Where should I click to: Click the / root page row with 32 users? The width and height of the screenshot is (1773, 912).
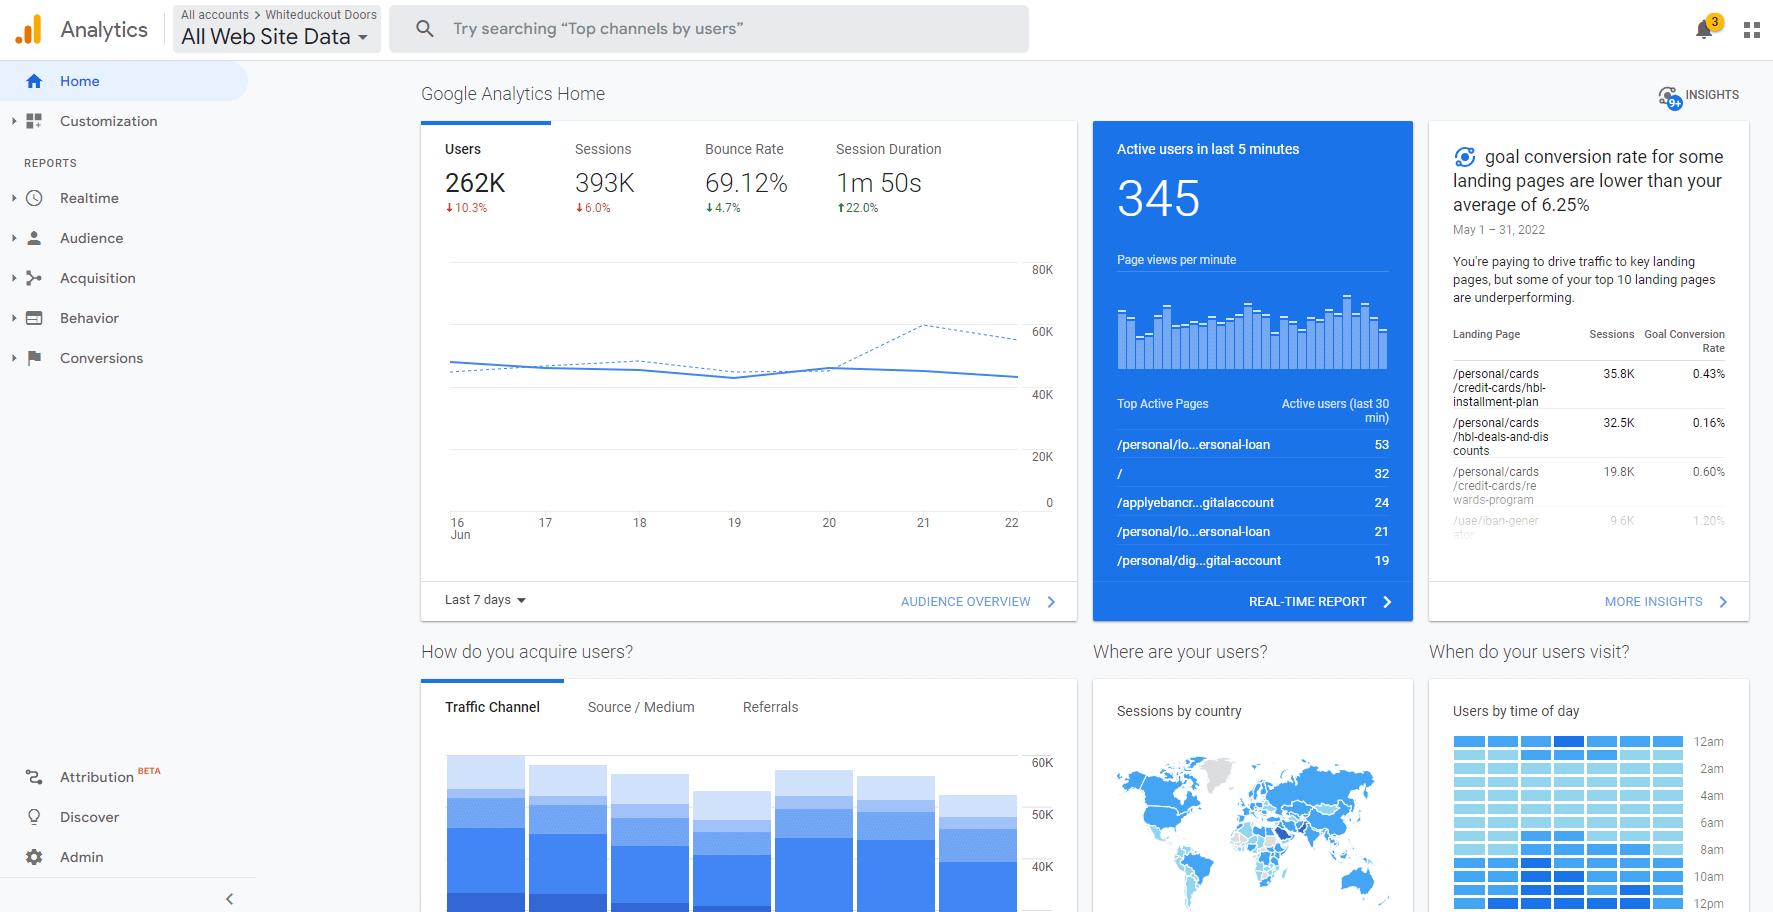1253,474
